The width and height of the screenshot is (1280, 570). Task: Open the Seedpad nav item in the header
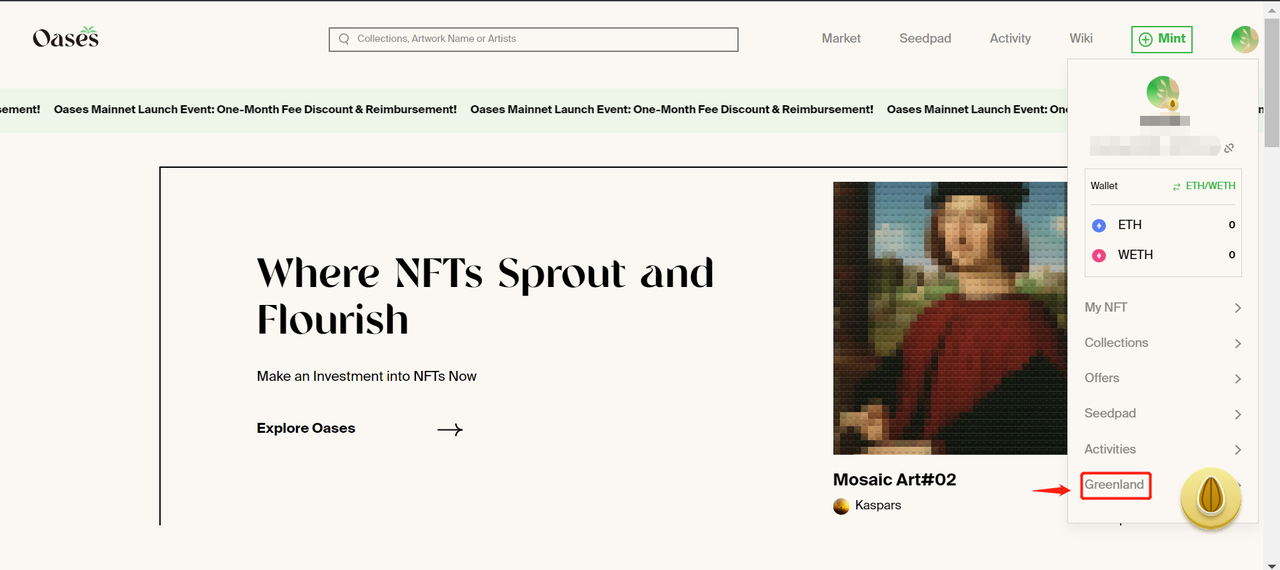click(x=925, y=38)
